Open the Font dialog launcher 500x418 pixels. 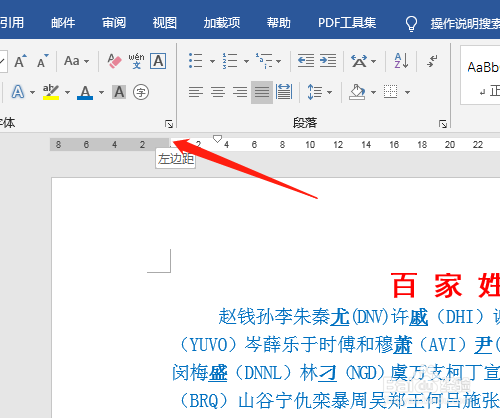(169, 124)
